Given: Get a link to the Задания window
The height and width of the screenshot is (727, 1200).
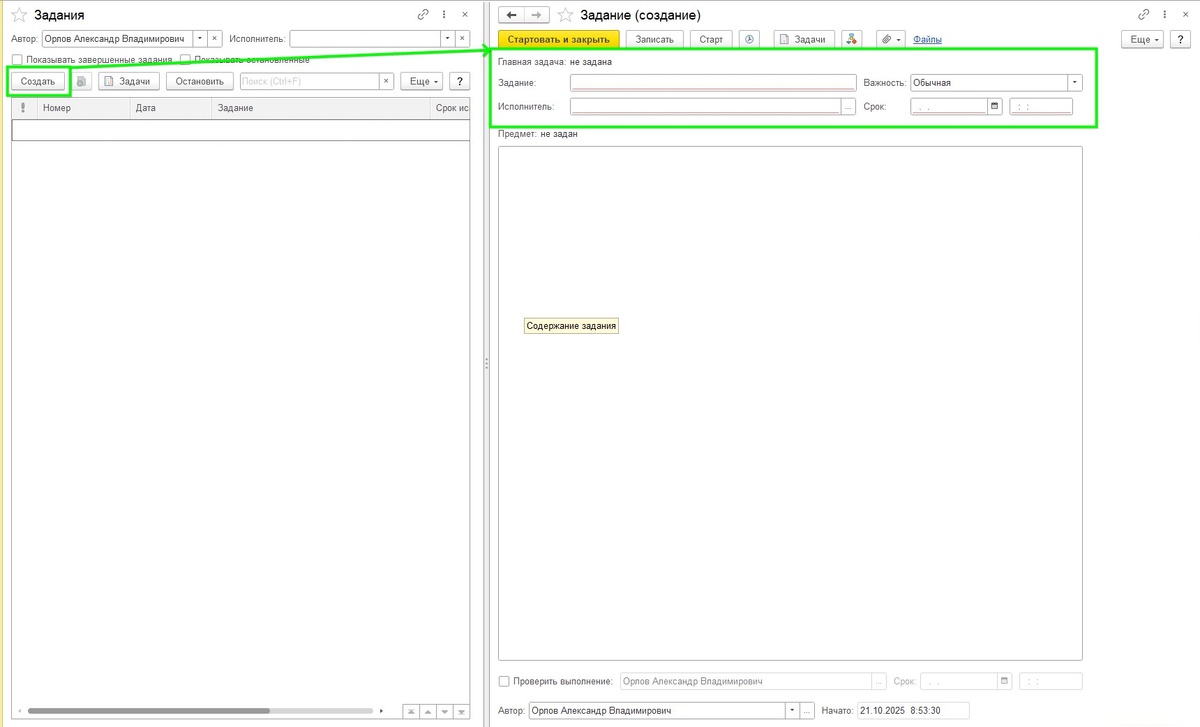Looking at the screenshot, I should [x=423, y=15].
